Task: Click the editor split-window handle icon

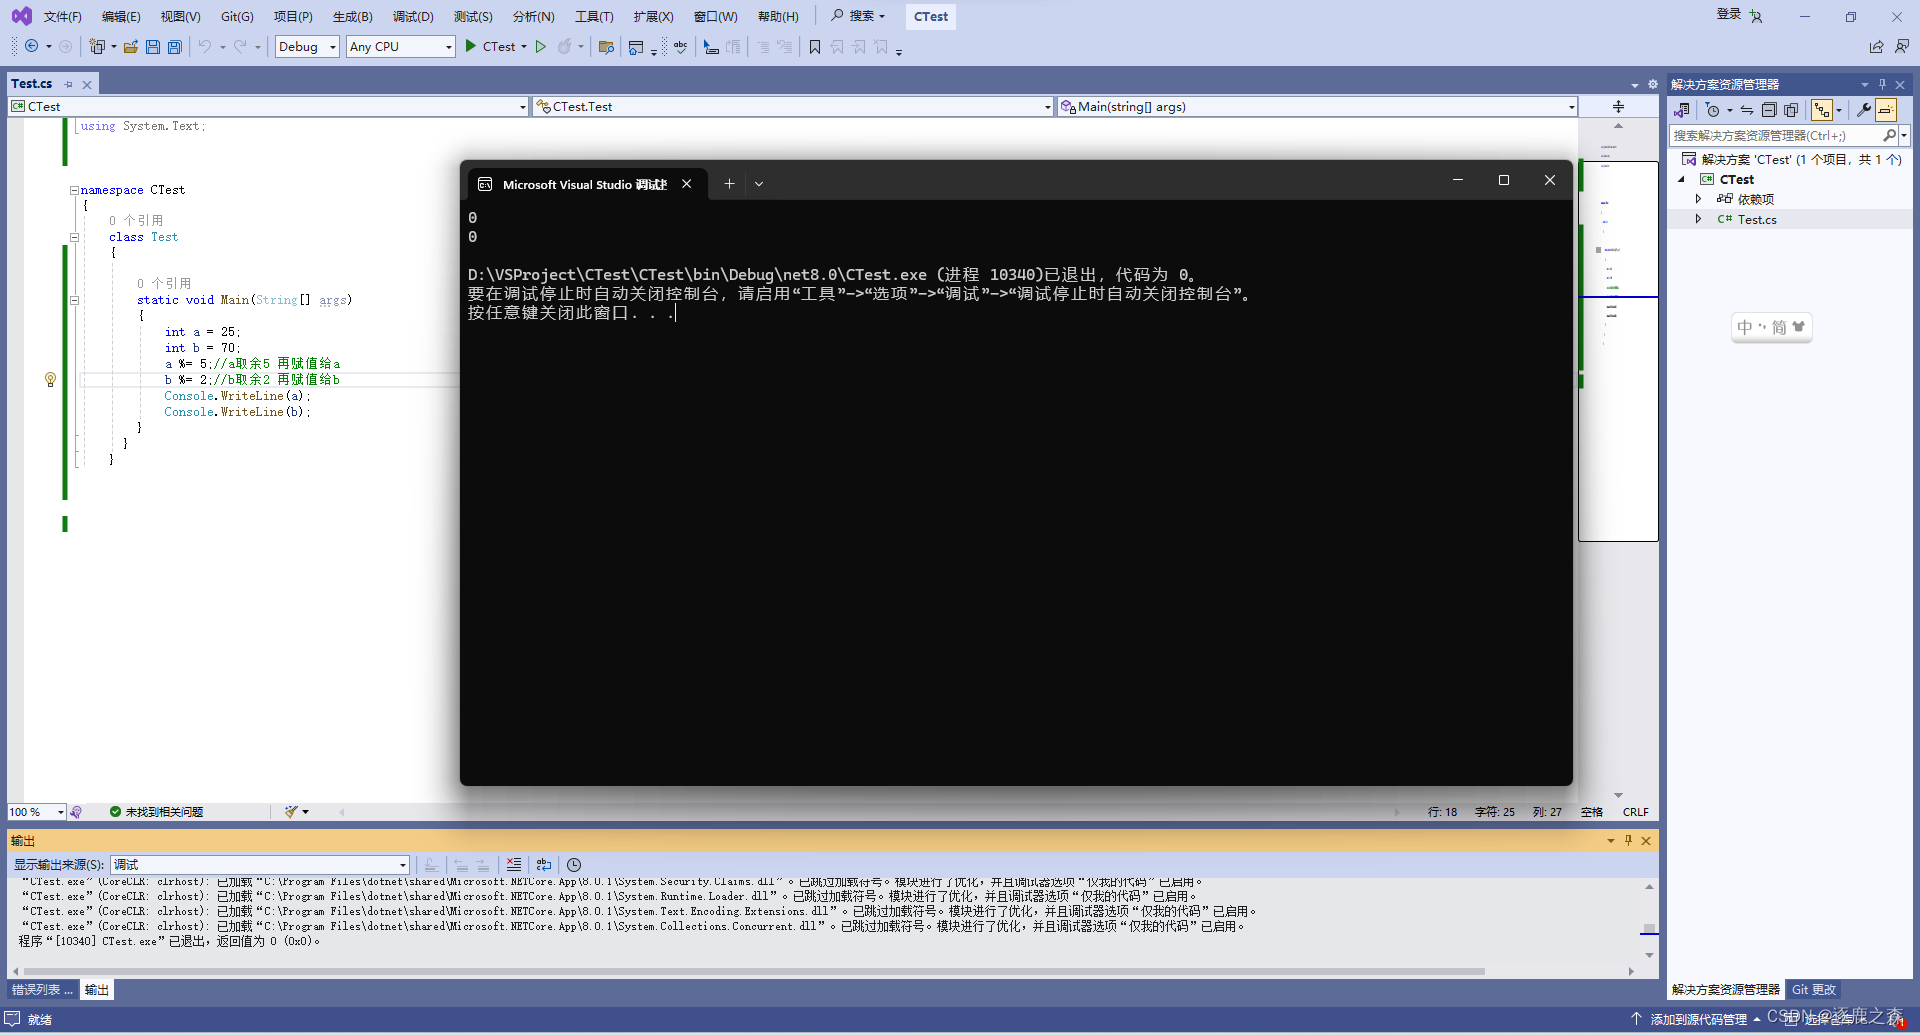Action: pyautogui.click(x=1618, y=107)
